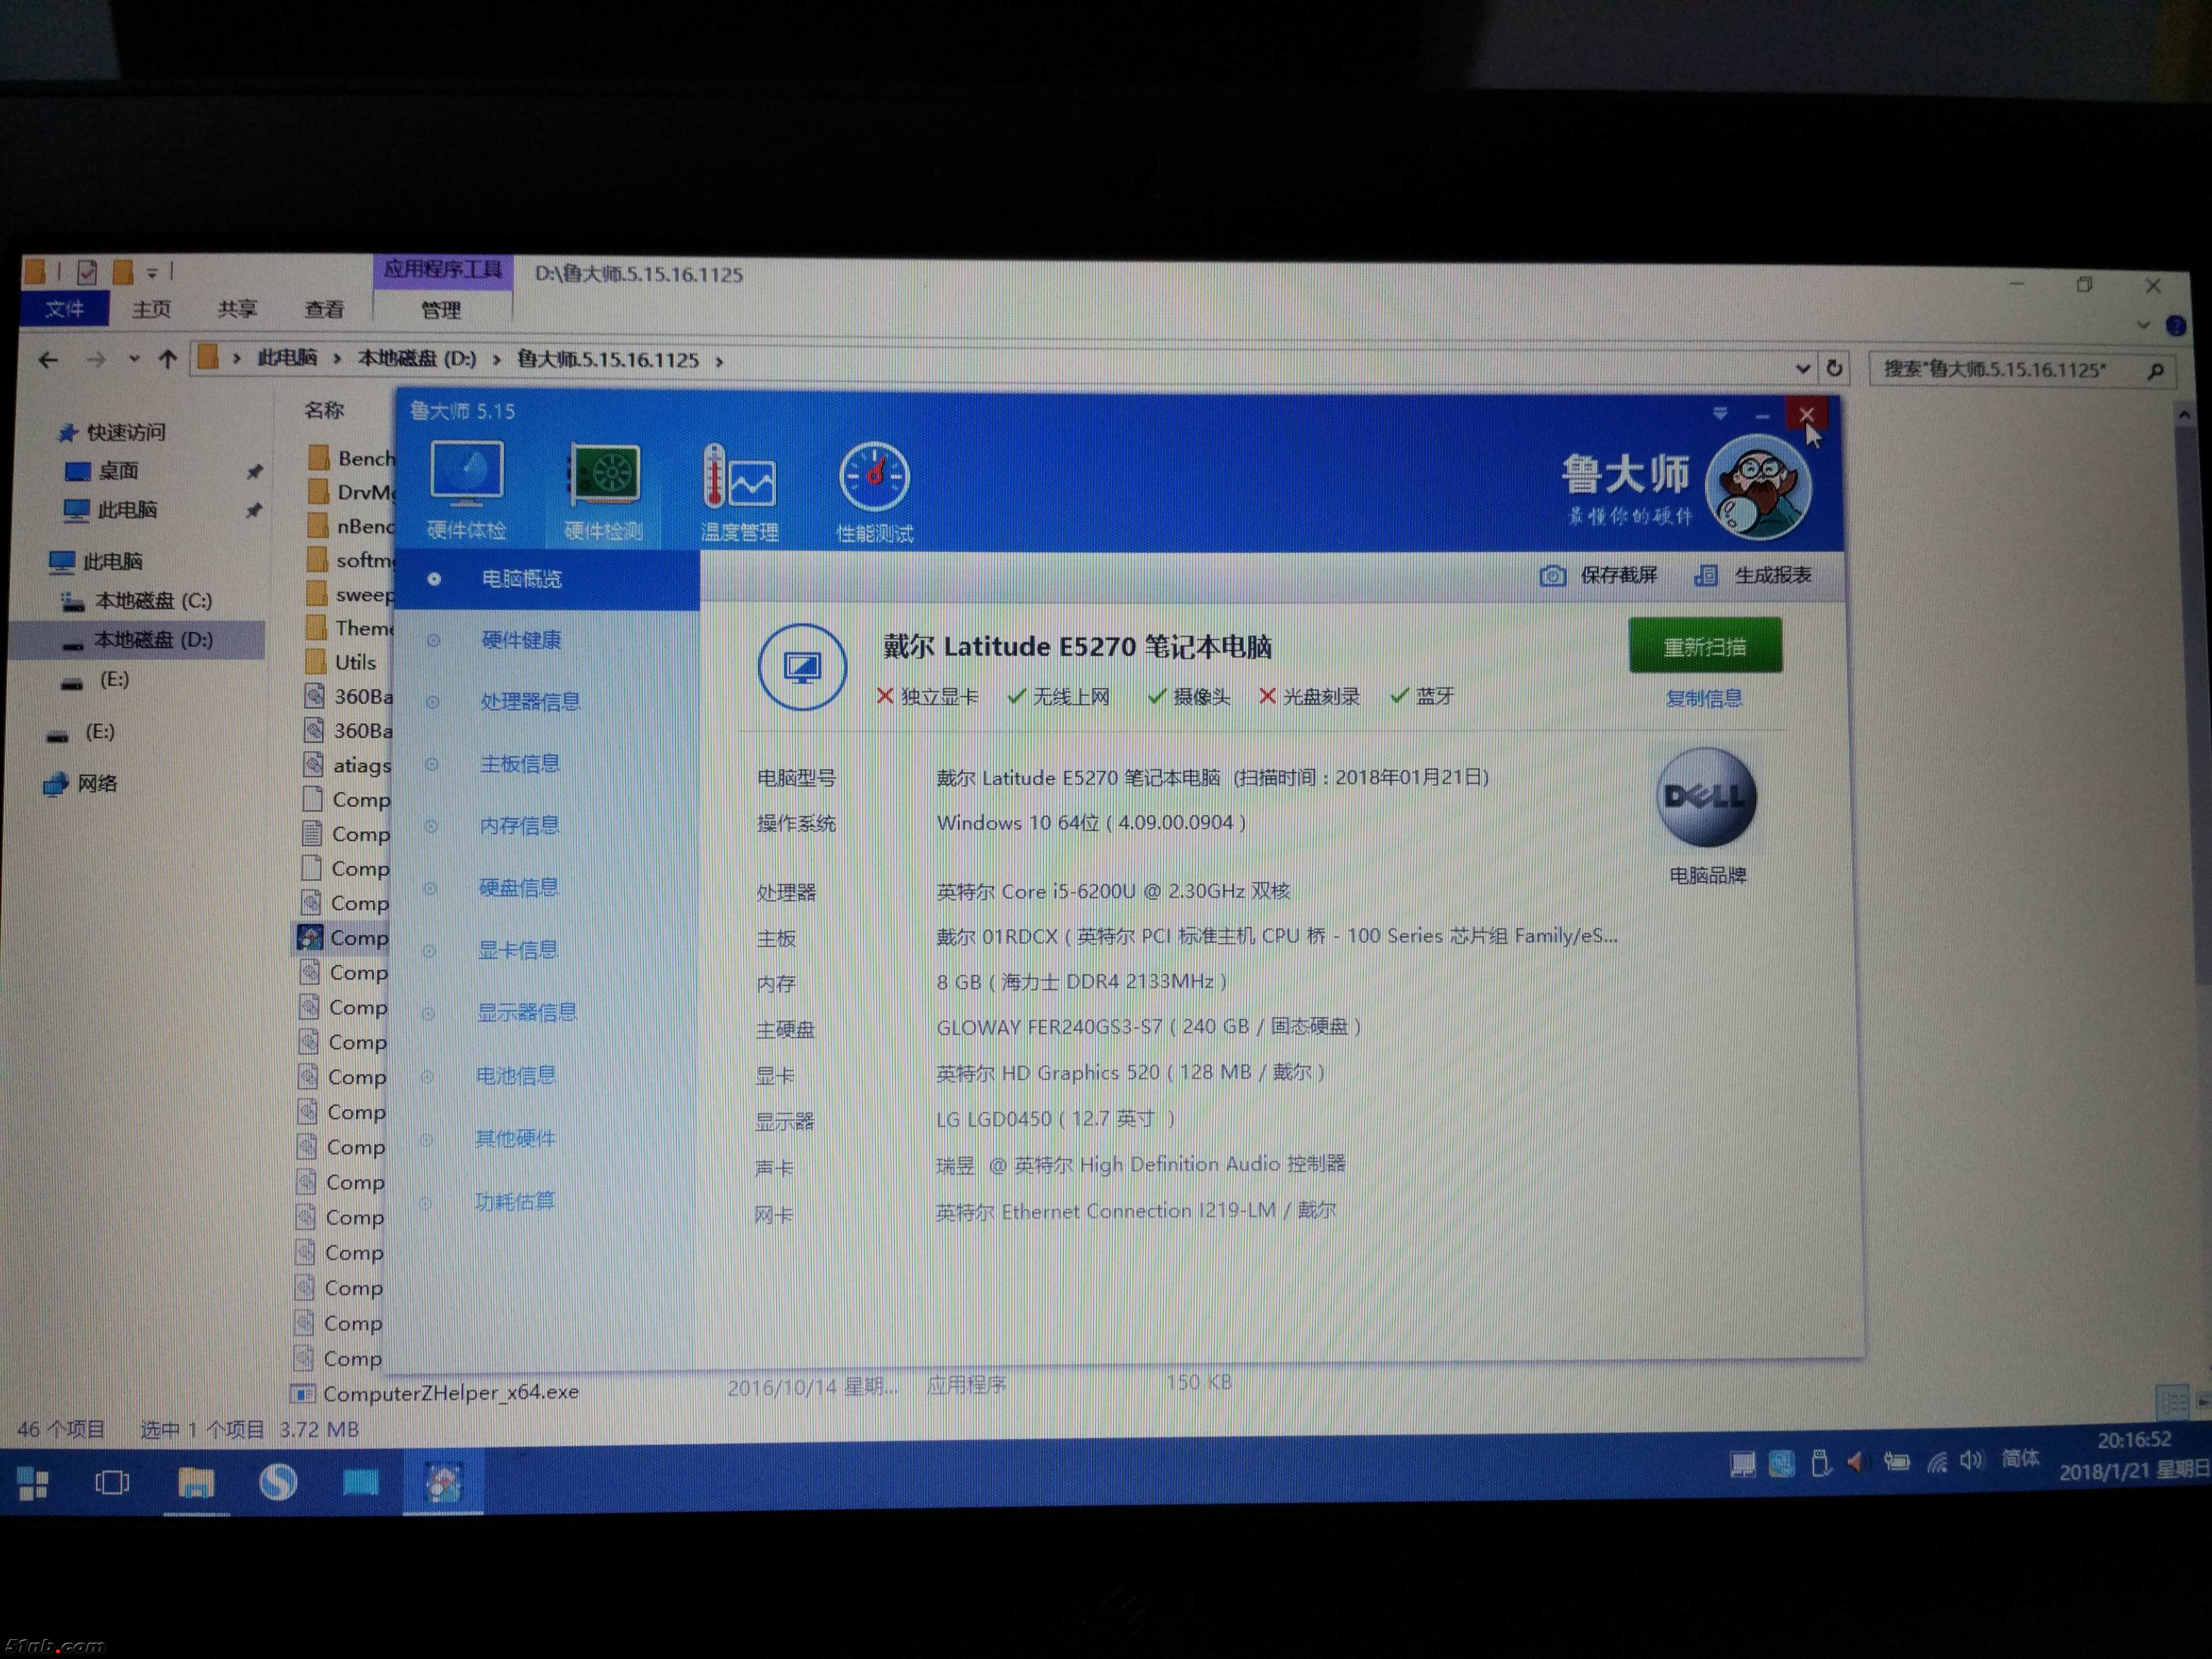Open recent locations dropdown in Explorer
Viewport: 2212px width, 1659px height.
(134, 360)
